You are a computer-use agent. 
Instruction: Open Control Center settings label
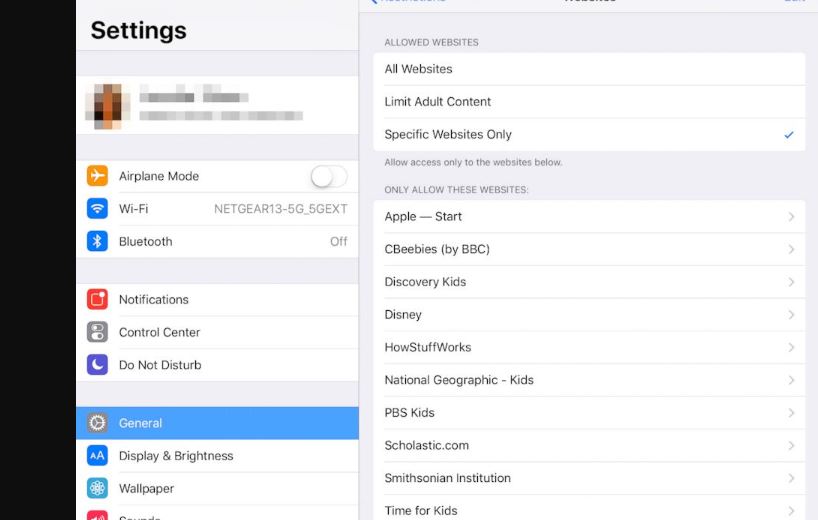[x=160, y=332]
